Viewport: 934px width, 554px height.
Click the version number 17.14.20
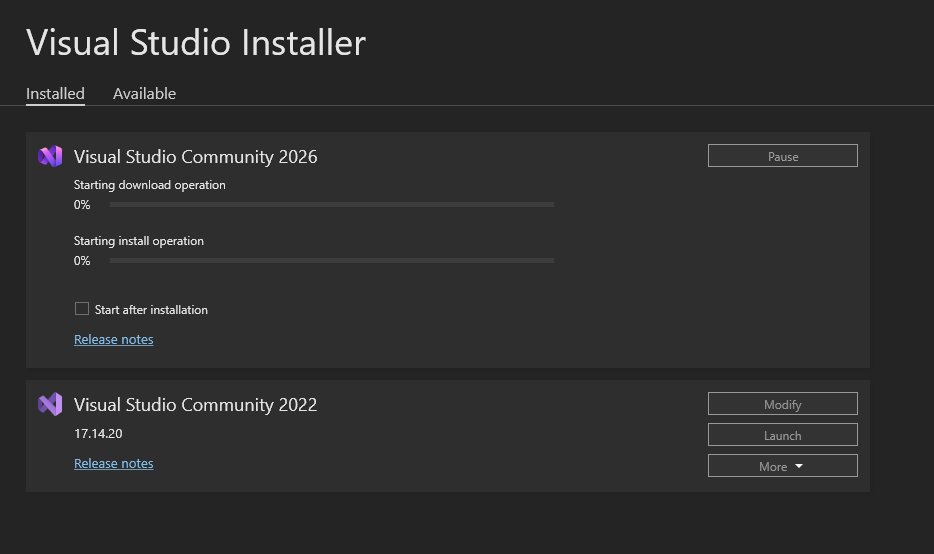(x=98, y=434)
